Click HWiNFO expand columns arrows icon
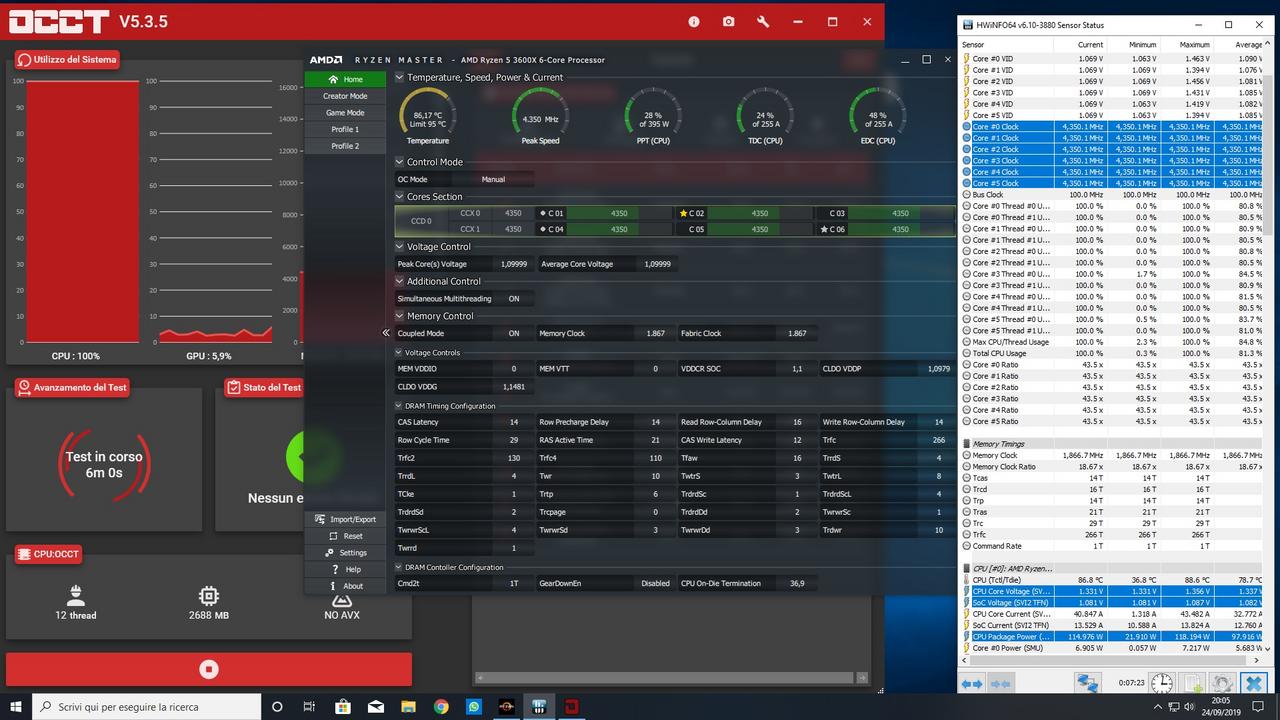The image size is (1280, 720). 972,683
